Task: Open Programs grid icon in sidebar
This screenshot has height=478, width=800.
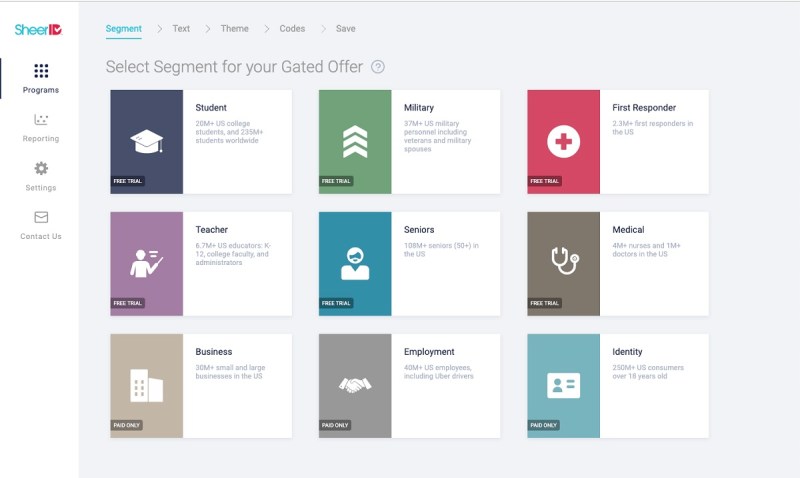Action: click(41, 70)
